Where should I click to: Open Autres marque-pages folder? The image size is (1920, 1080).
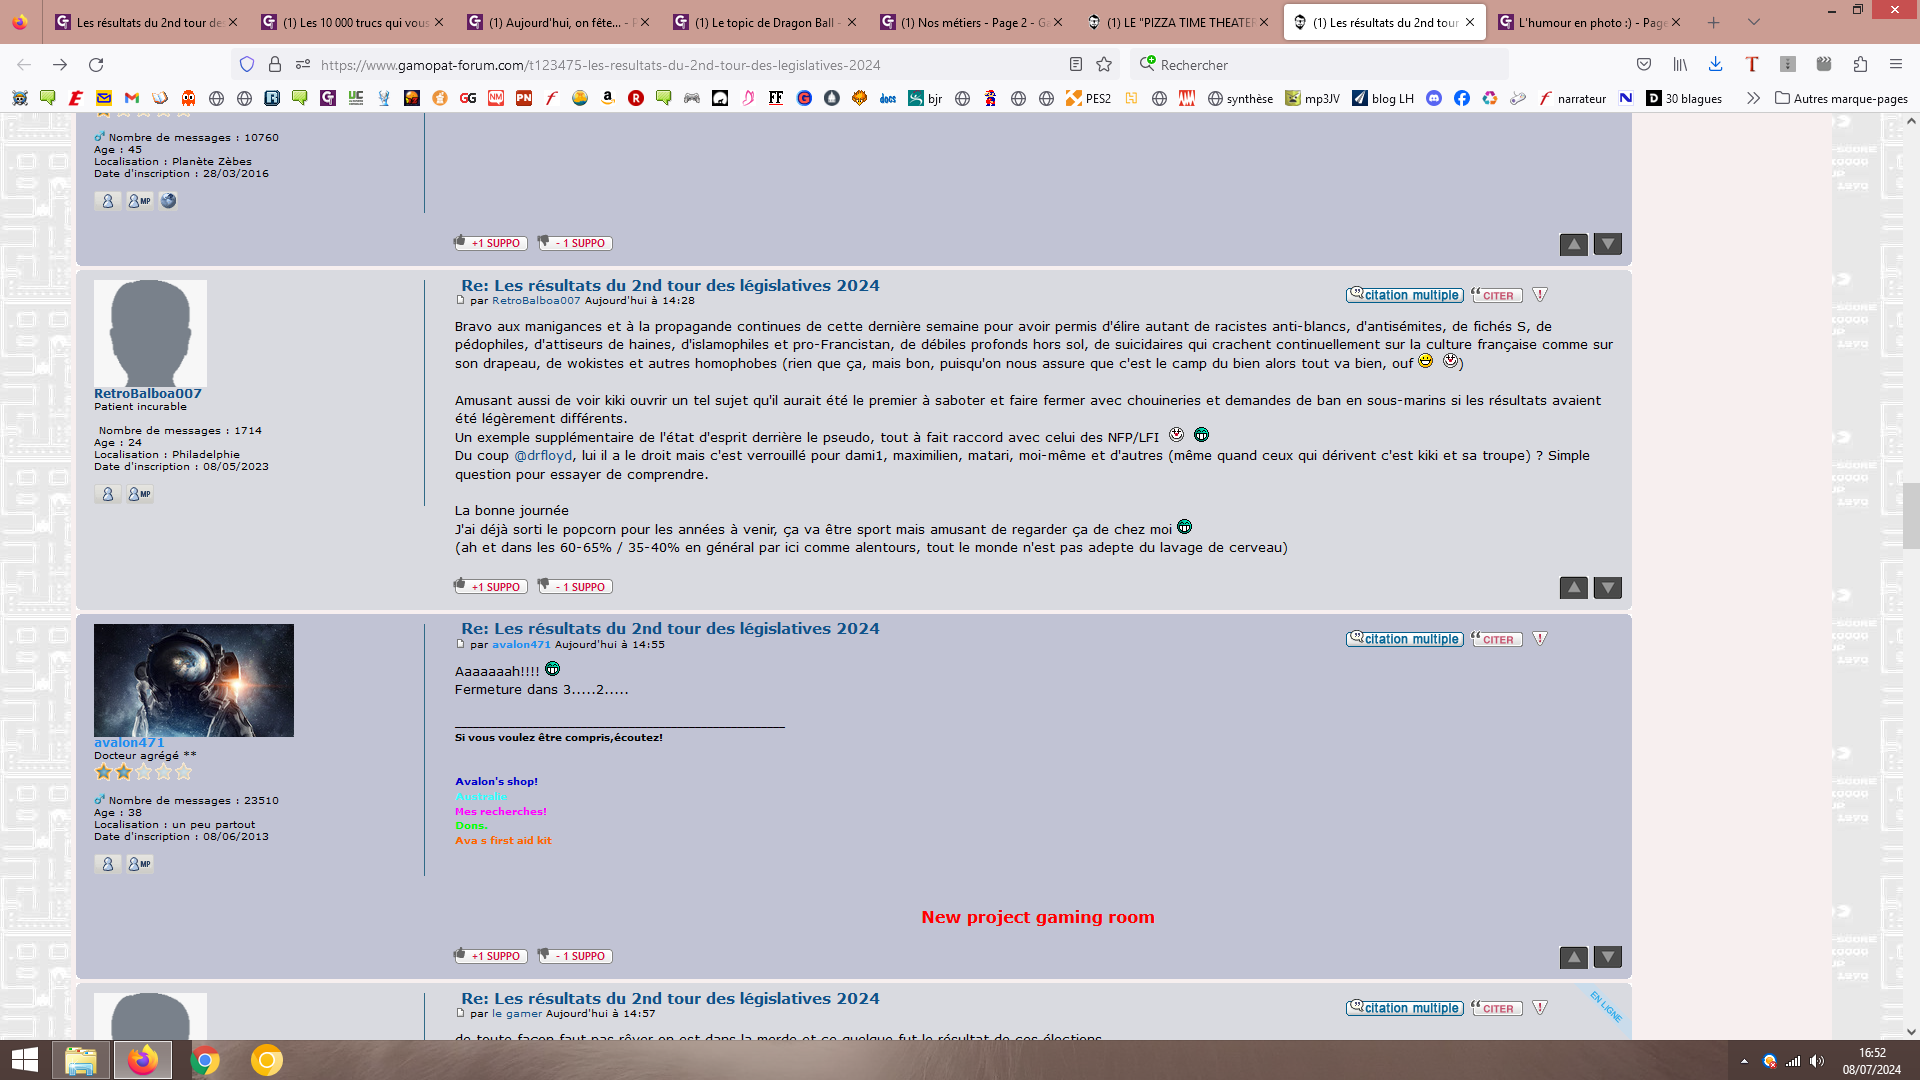point(1841,98)
